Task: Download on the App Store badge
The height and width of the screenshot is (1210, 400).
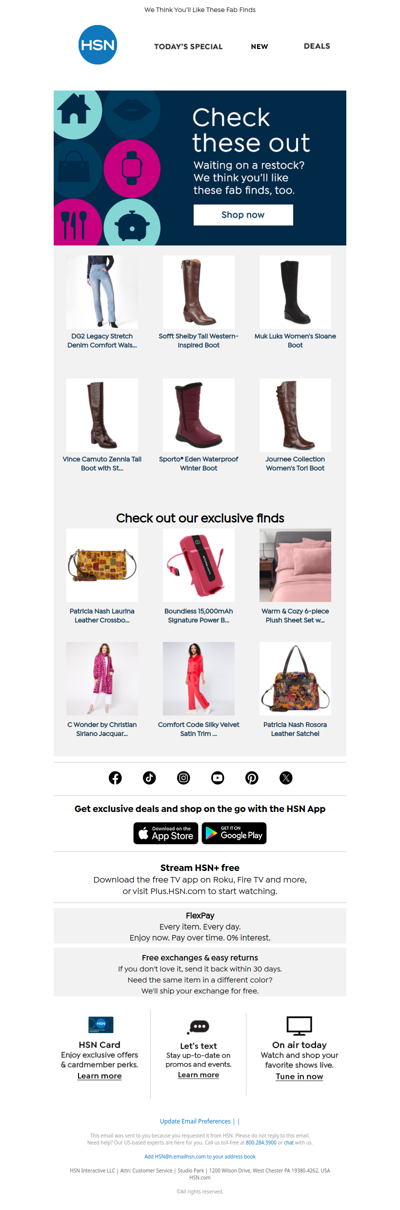Action: point(166,832)
